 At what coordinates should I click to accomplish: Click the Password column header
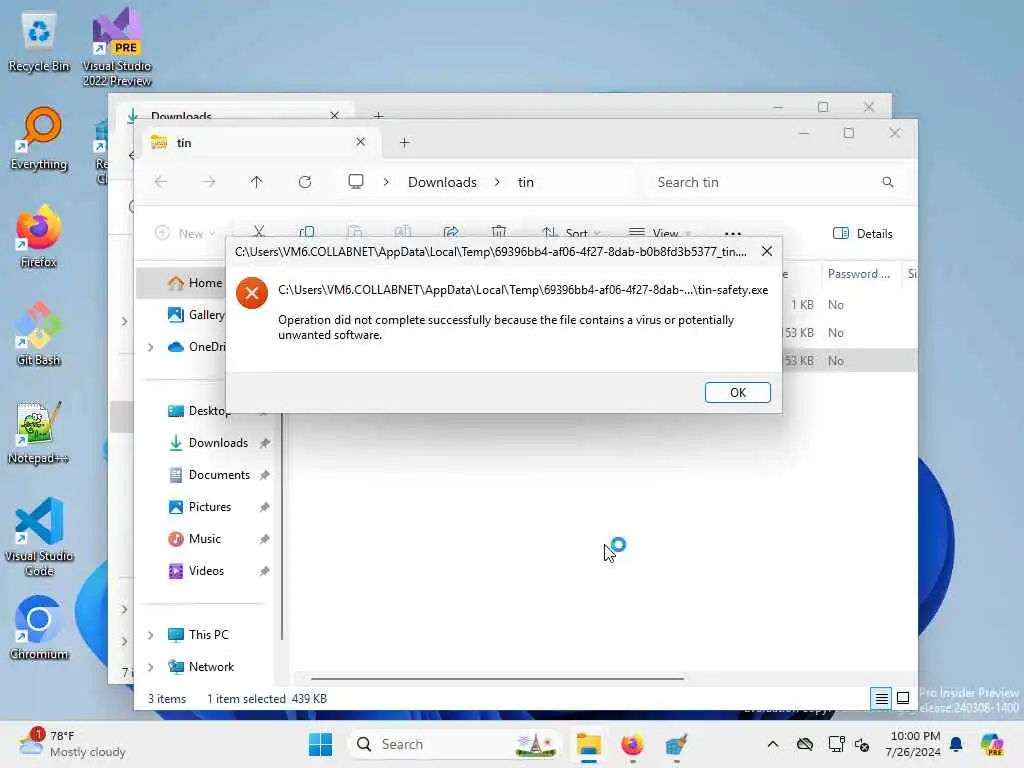859,274
